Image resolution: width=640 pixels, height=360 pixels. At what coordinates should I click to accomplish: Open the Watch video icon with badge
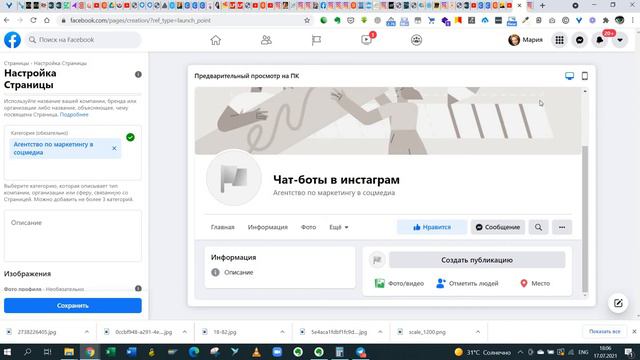pyautogui.click(x=367, y=40)
